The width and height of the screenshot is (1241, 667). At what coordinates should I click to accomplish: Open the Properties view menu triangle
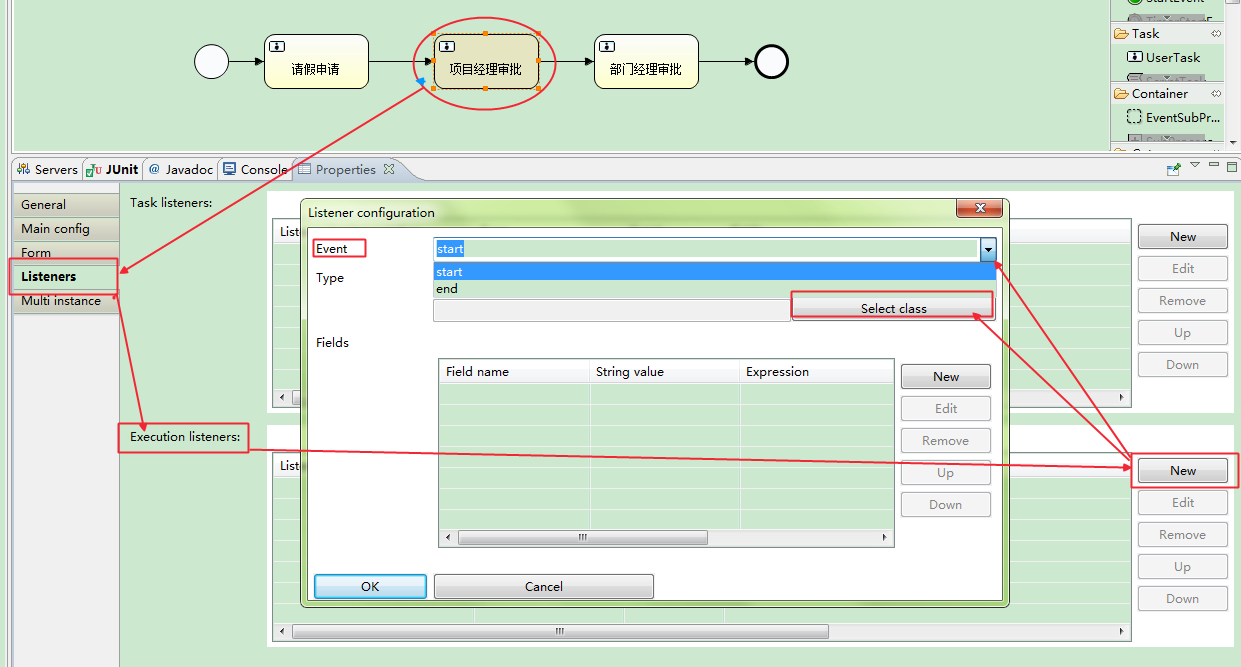(1195, 167)
